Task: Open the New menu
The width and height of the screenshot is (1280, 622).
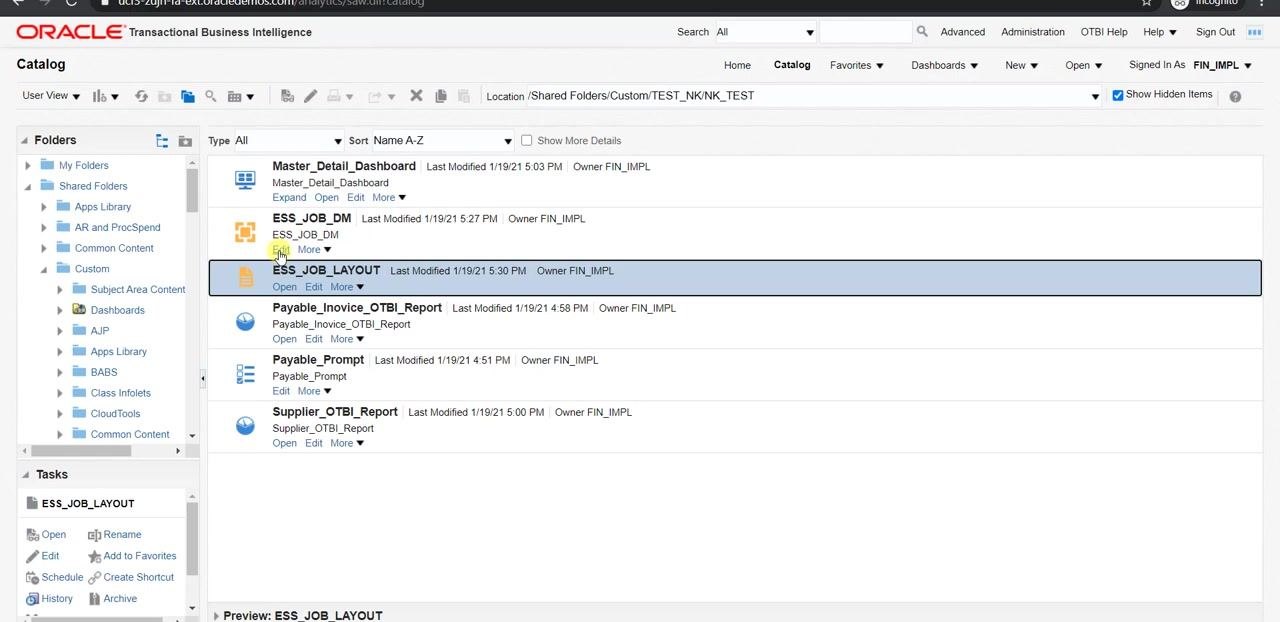Action: pyautogui.click(x=1021, y=66)
